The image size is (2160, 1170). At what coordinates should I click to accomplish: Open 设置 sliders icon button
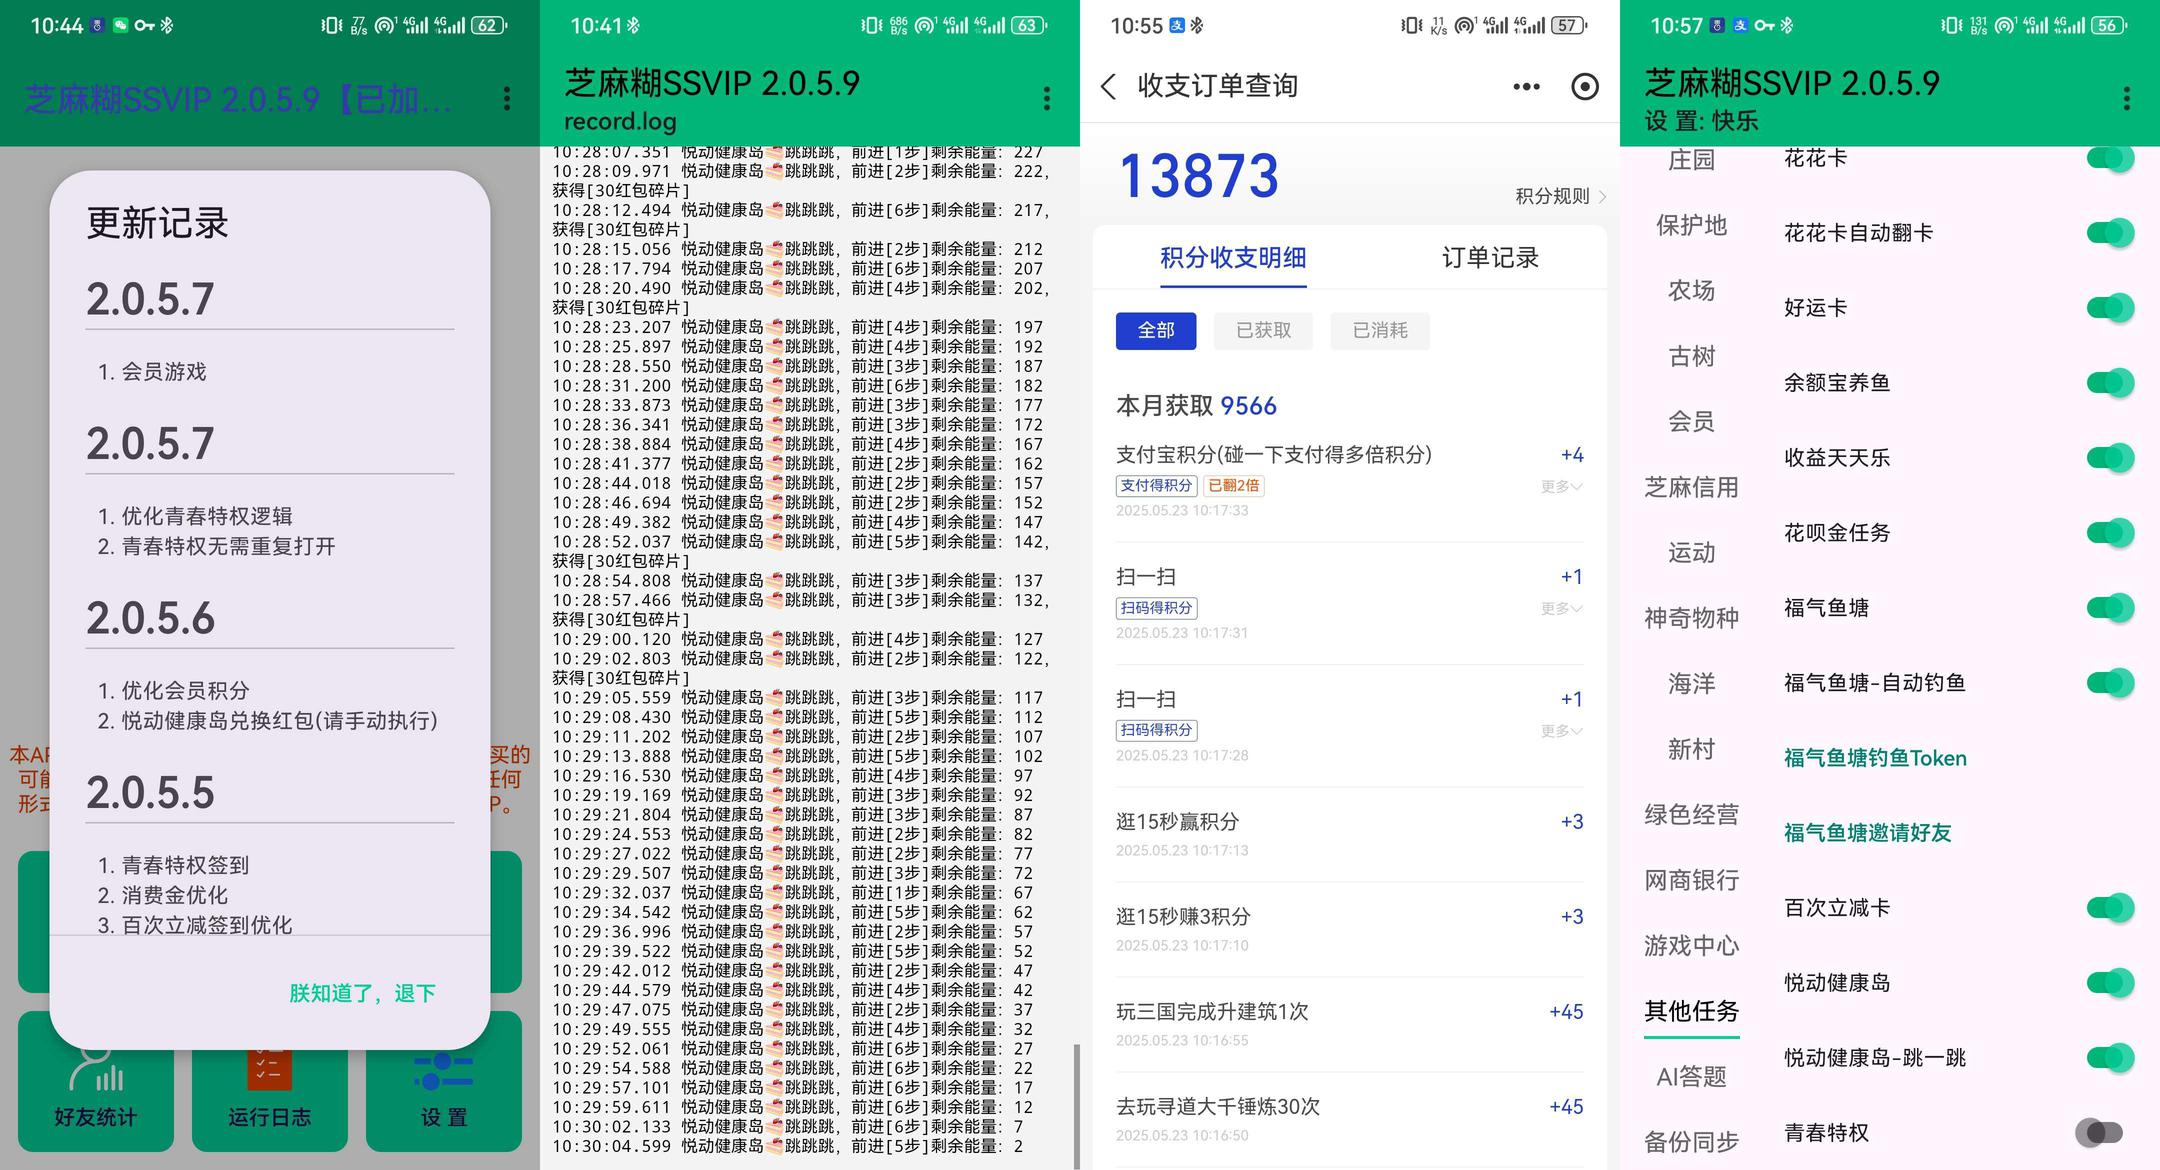[x=444, y=1082]
